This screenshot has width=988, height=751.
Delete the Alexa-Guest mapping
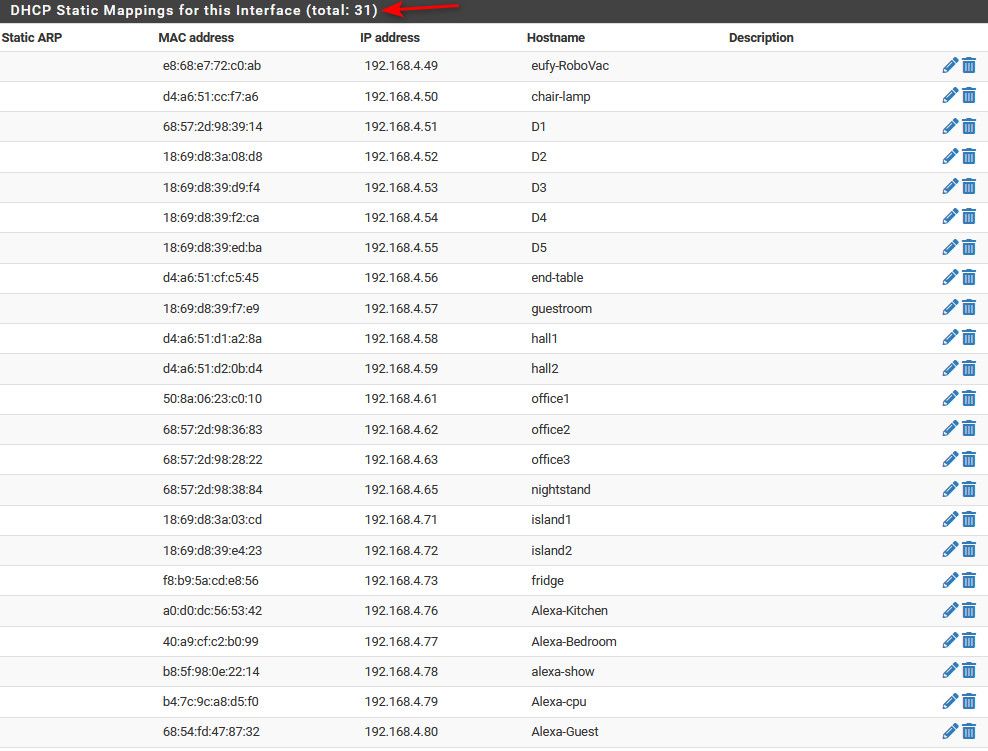point(968,731)
